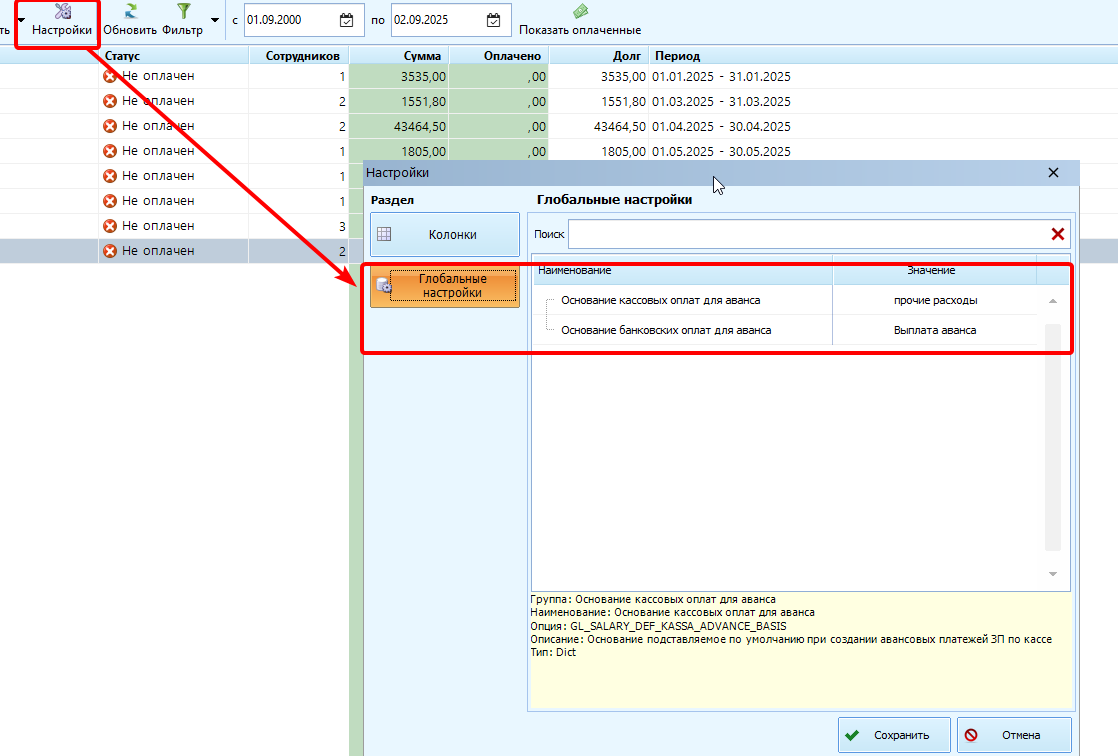
Task: Clear search with the red X icon
Action: point(1057,234)
